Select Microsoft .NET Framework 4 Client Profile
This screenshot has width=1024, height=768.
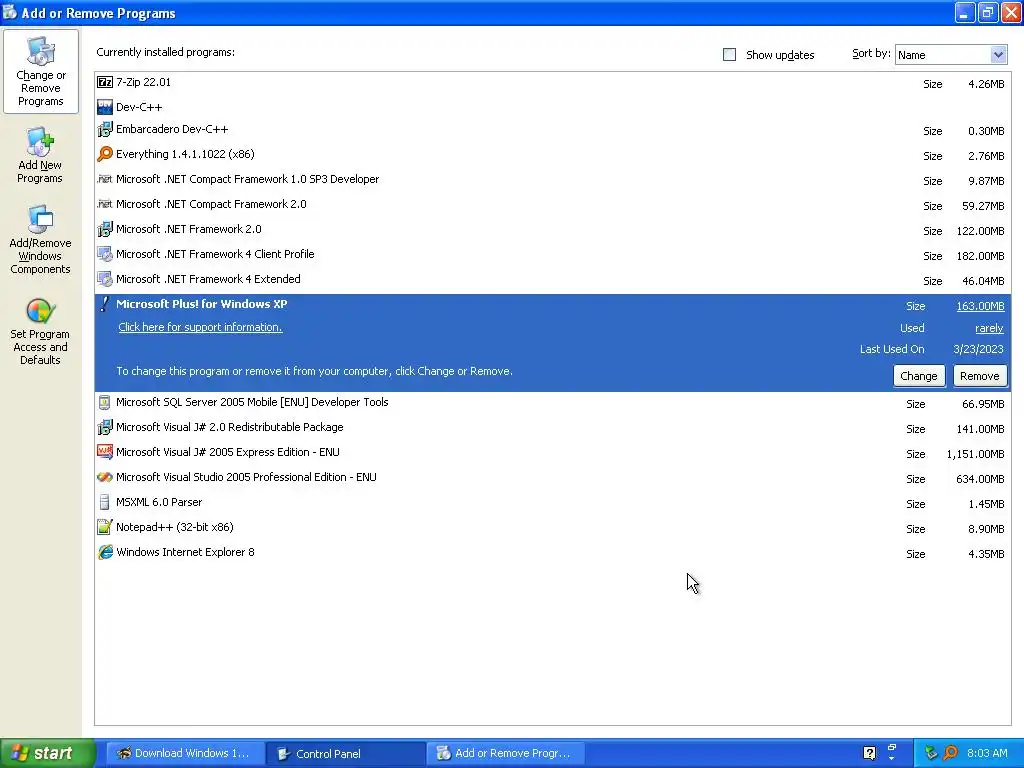(x=552, y=255)
